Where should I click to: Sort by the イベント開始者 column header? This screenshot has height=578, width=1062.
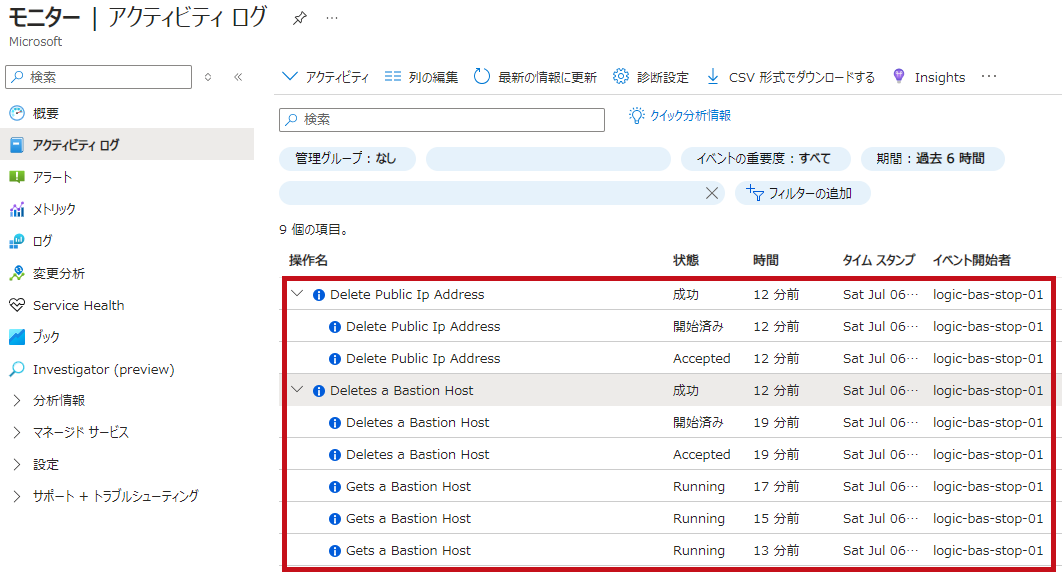971,260
